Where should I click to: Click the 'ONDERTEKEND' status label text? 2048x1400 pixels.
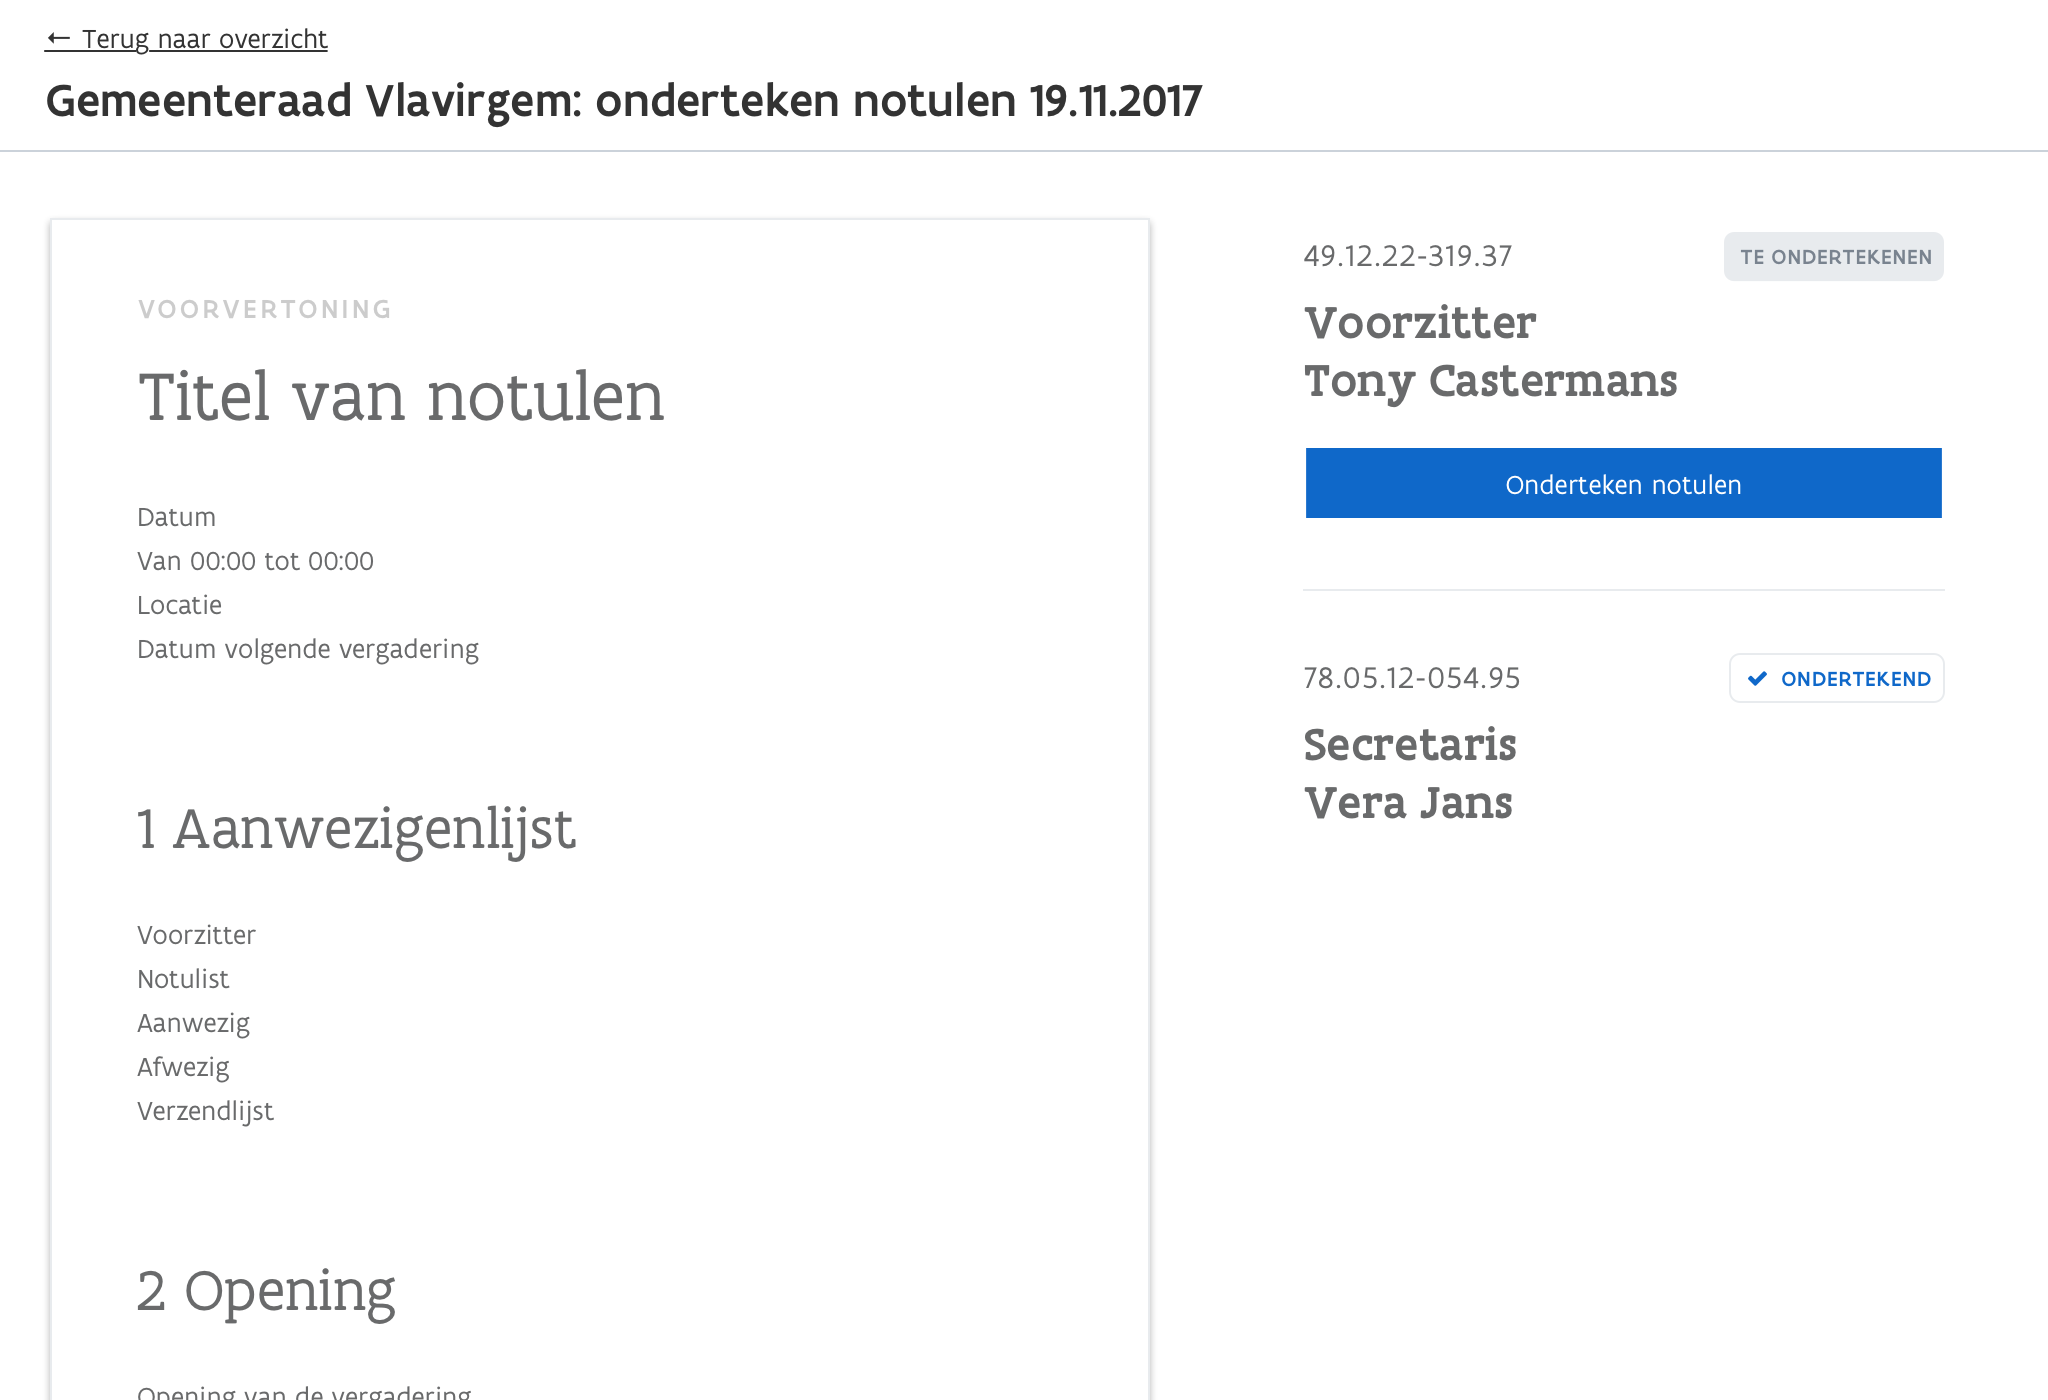click(1855, 679)
